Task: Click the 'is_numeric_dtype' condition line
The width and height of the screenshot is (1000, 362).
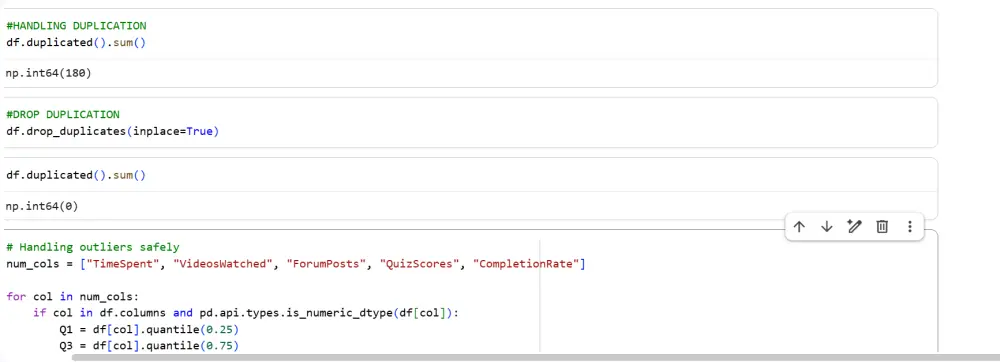Action: click(x=246, y=314)
